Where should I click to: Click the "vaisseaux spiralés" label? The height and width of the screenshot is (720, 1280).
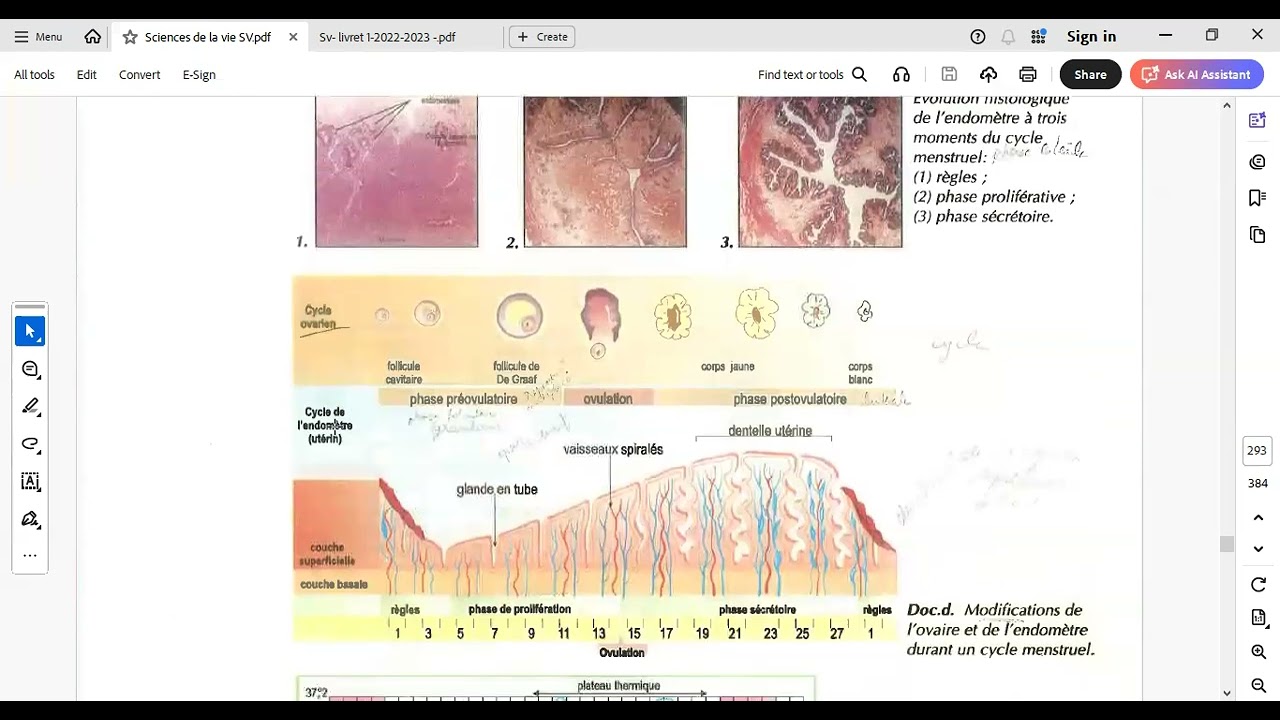pyautogui.click(x=613, y=450)
